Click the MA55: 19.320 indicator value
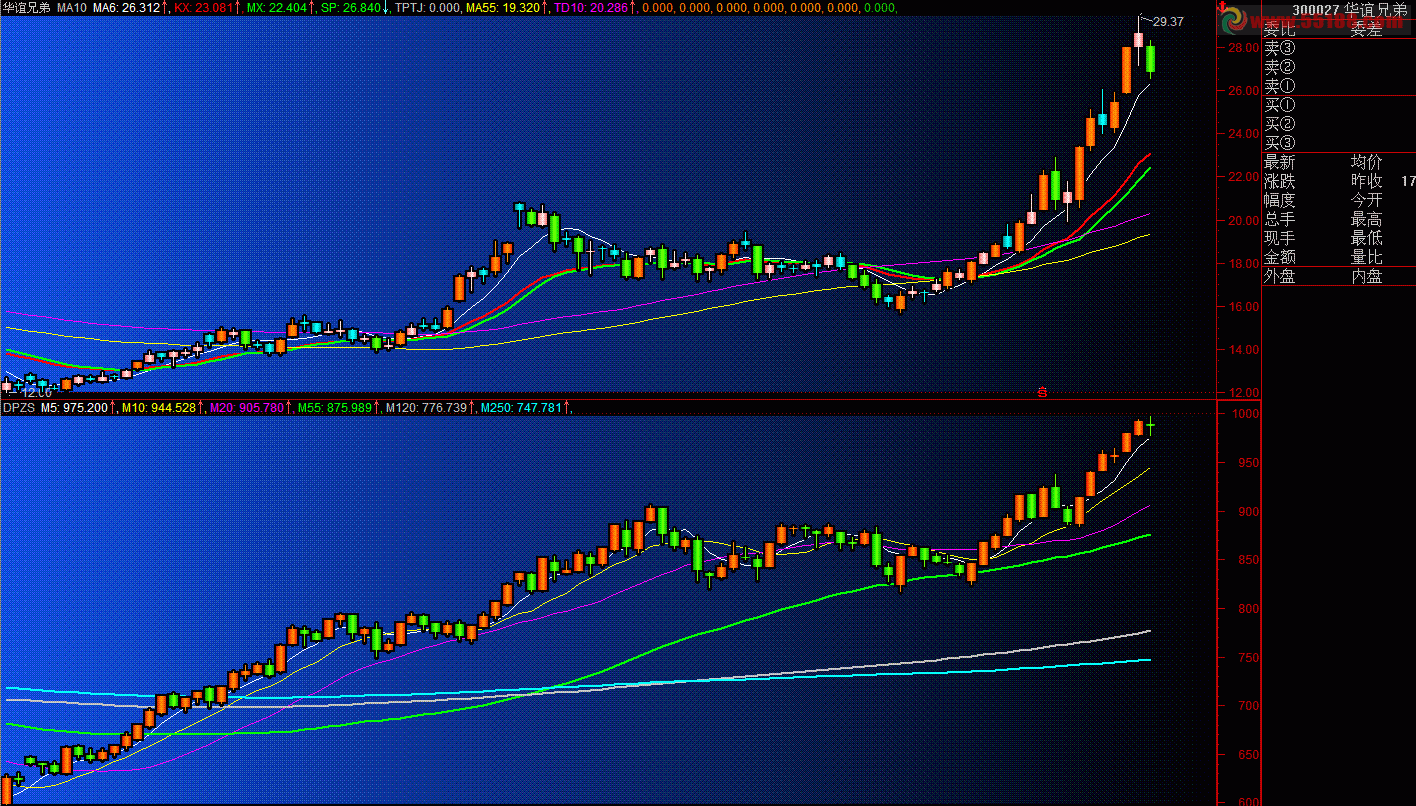This screenshot has width=1416, height=806. (503, 7)
